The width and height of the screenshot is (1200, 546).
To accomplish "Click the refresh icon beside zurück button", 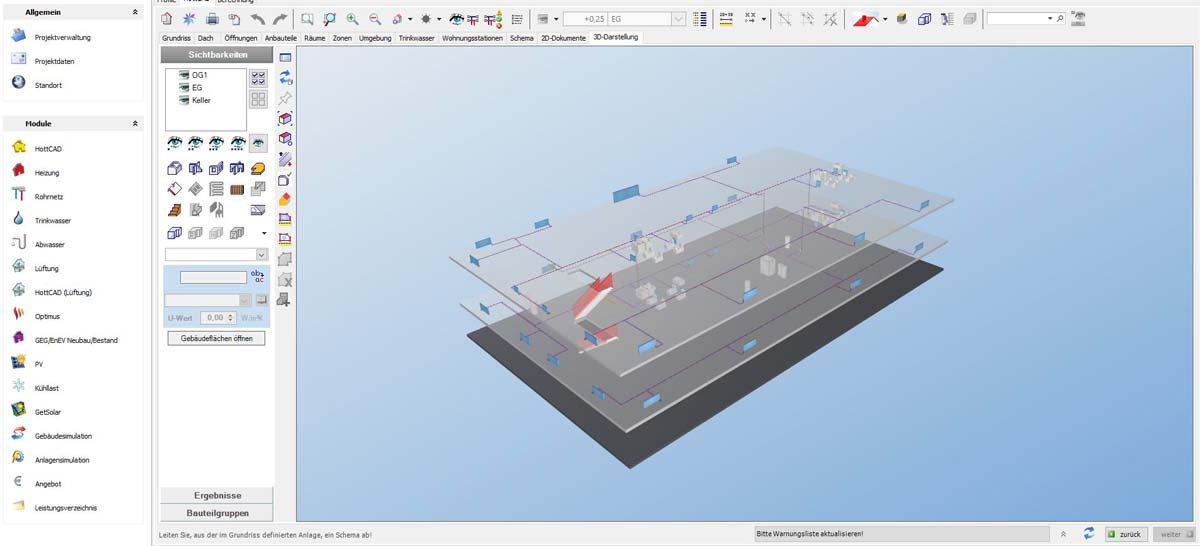I will (x=1088, y=534).
